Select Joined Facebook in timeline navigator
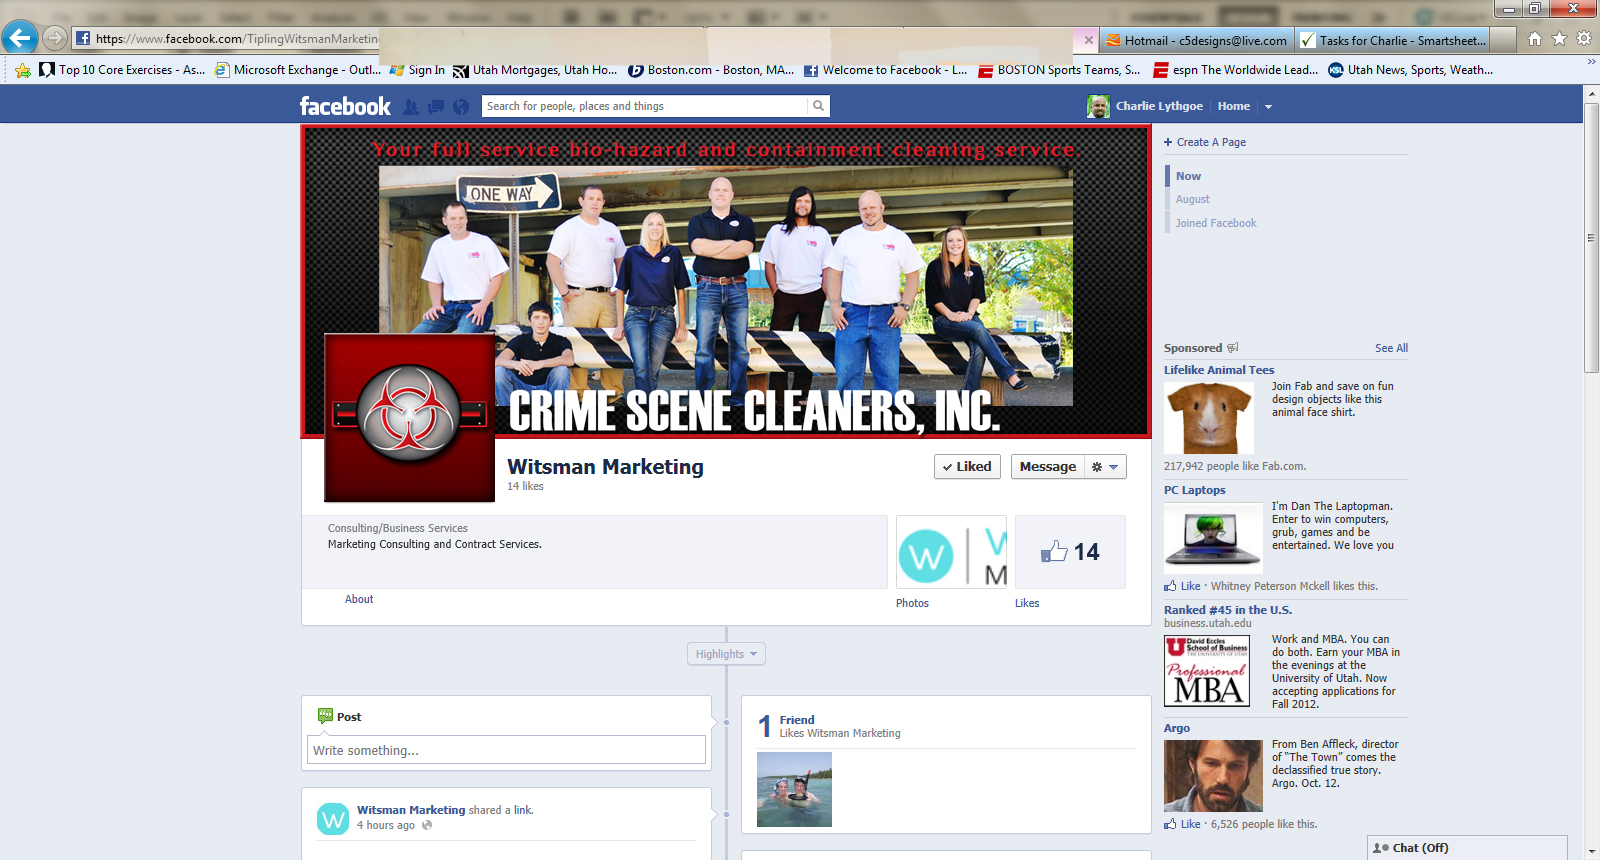Image resolution: width=1600 pixels, height=860 pixels. [1216, 223]
